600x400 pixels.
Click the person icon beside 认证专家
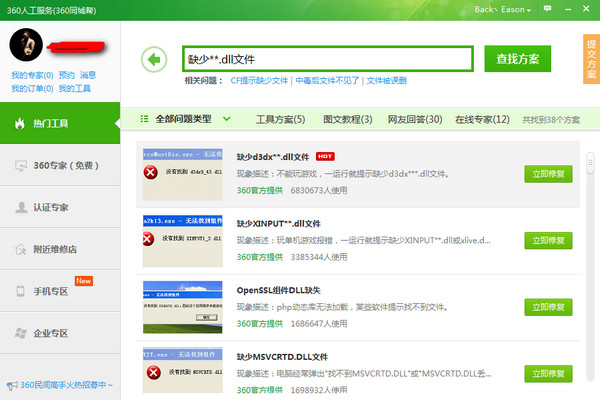click(21, 207)
